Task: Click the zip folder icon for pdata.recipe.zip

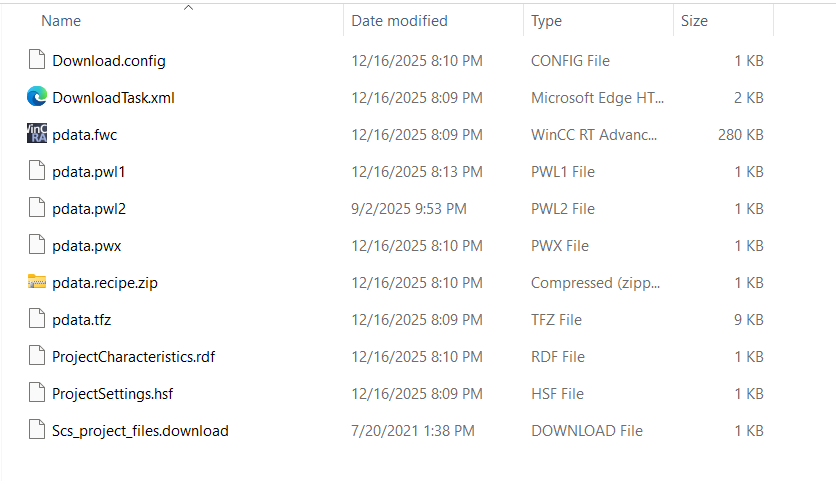Action: 37,282
